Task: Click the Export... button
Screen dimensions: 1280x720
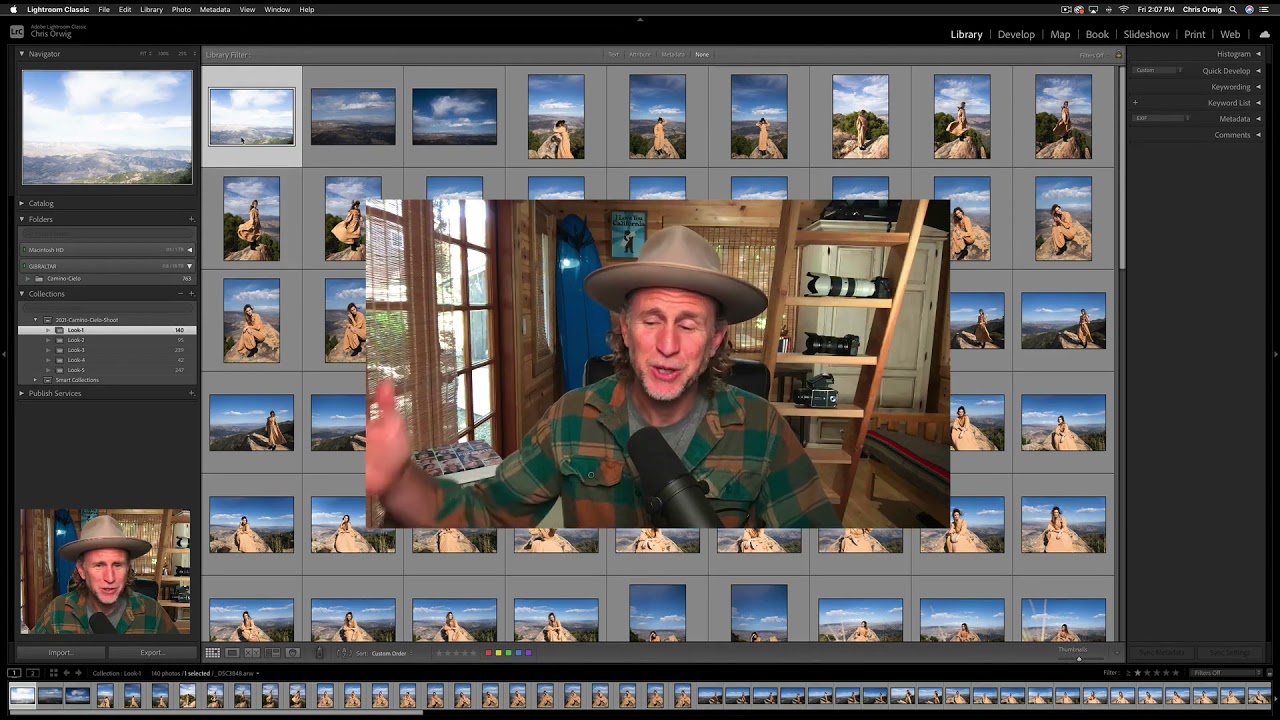Action: (x=152, y=653)
